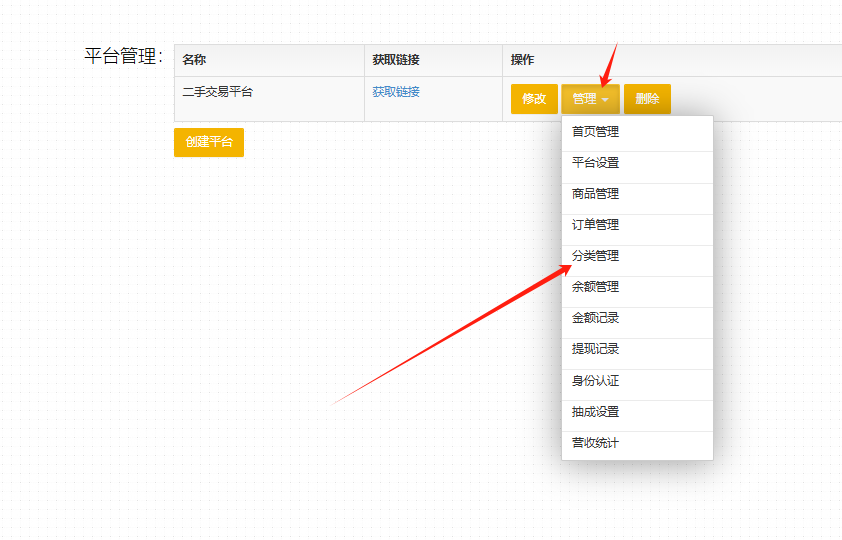This screenshot has width=842, height=540.
Task: Click the 名称 column header
Action: coord(269,60)
